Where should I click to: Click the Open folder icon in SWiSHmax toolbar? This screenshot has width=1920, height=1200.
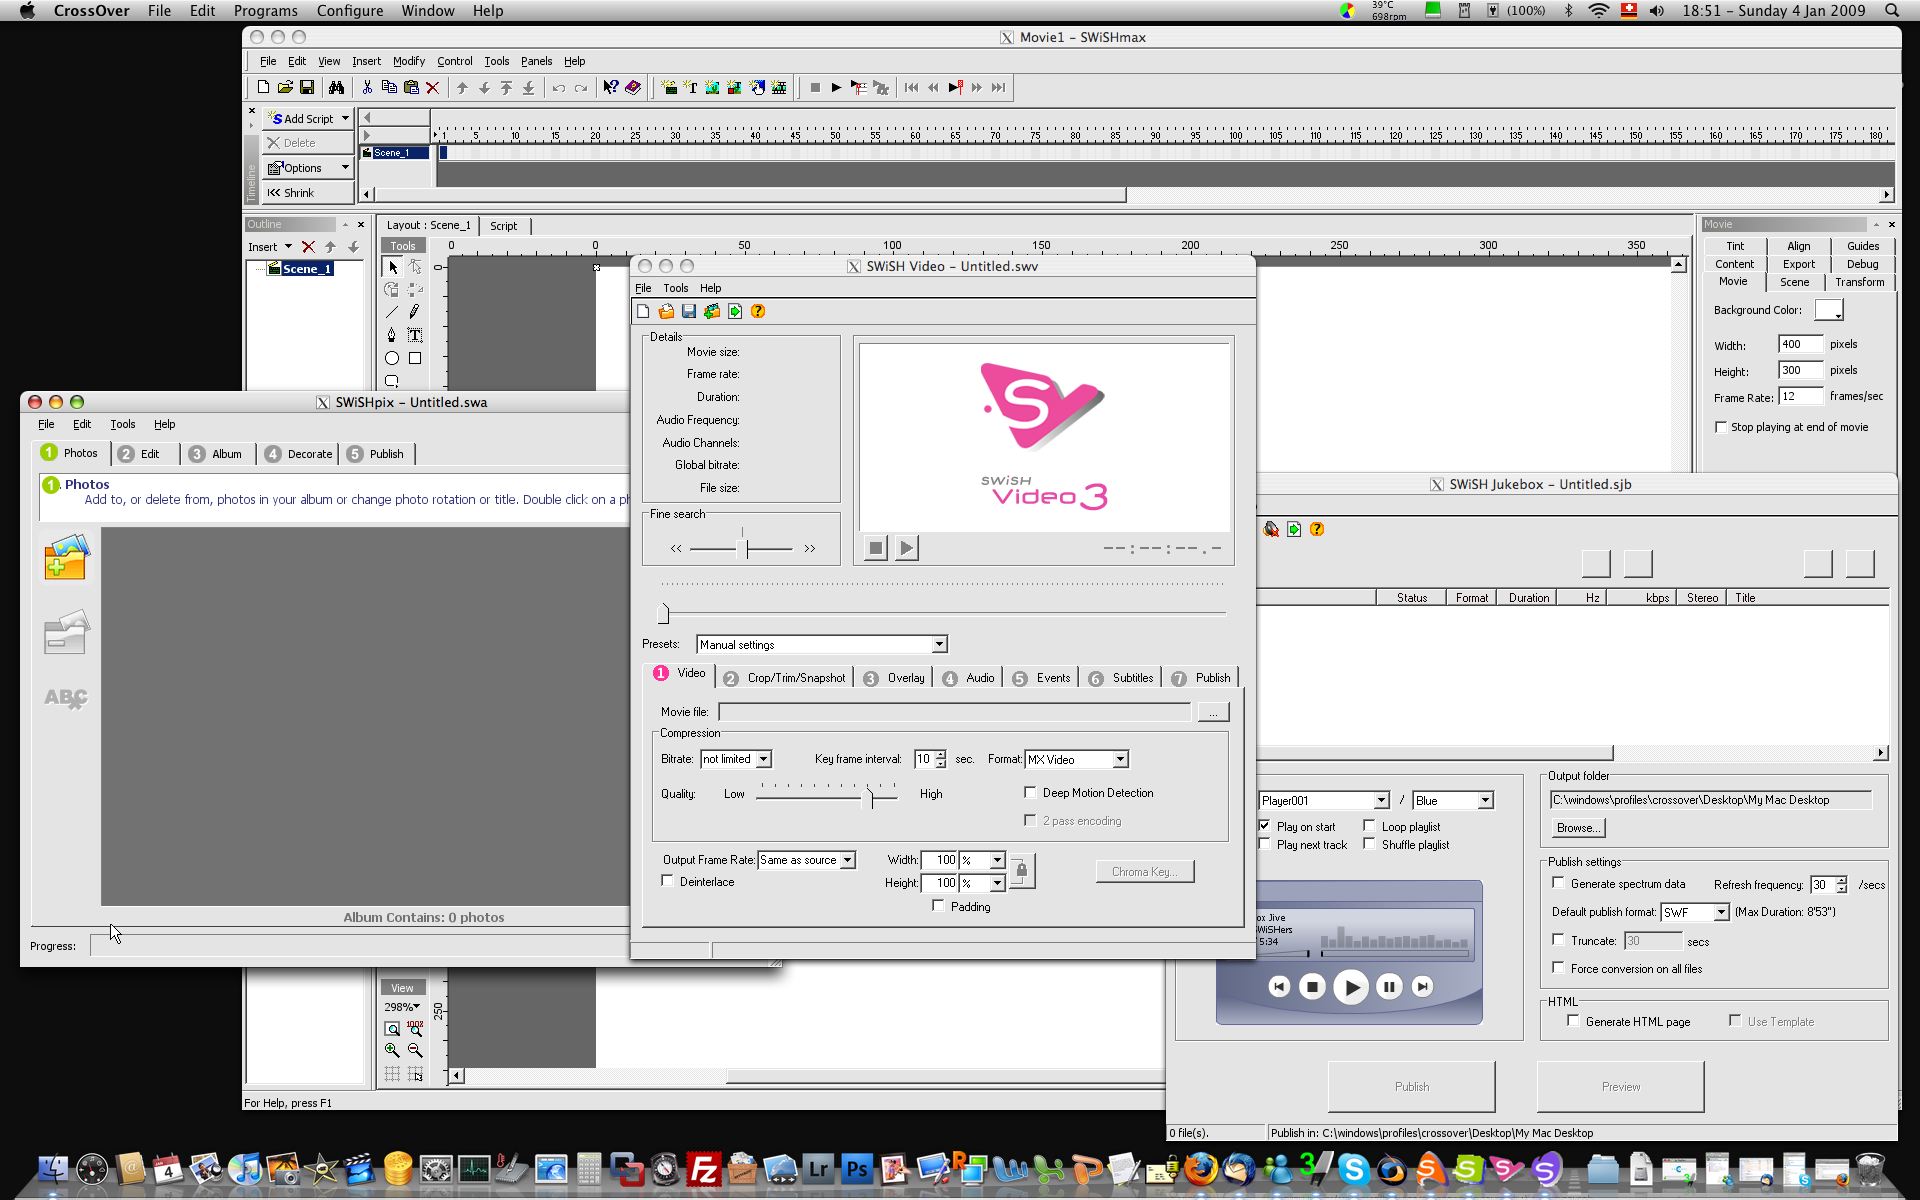point(285,88)
